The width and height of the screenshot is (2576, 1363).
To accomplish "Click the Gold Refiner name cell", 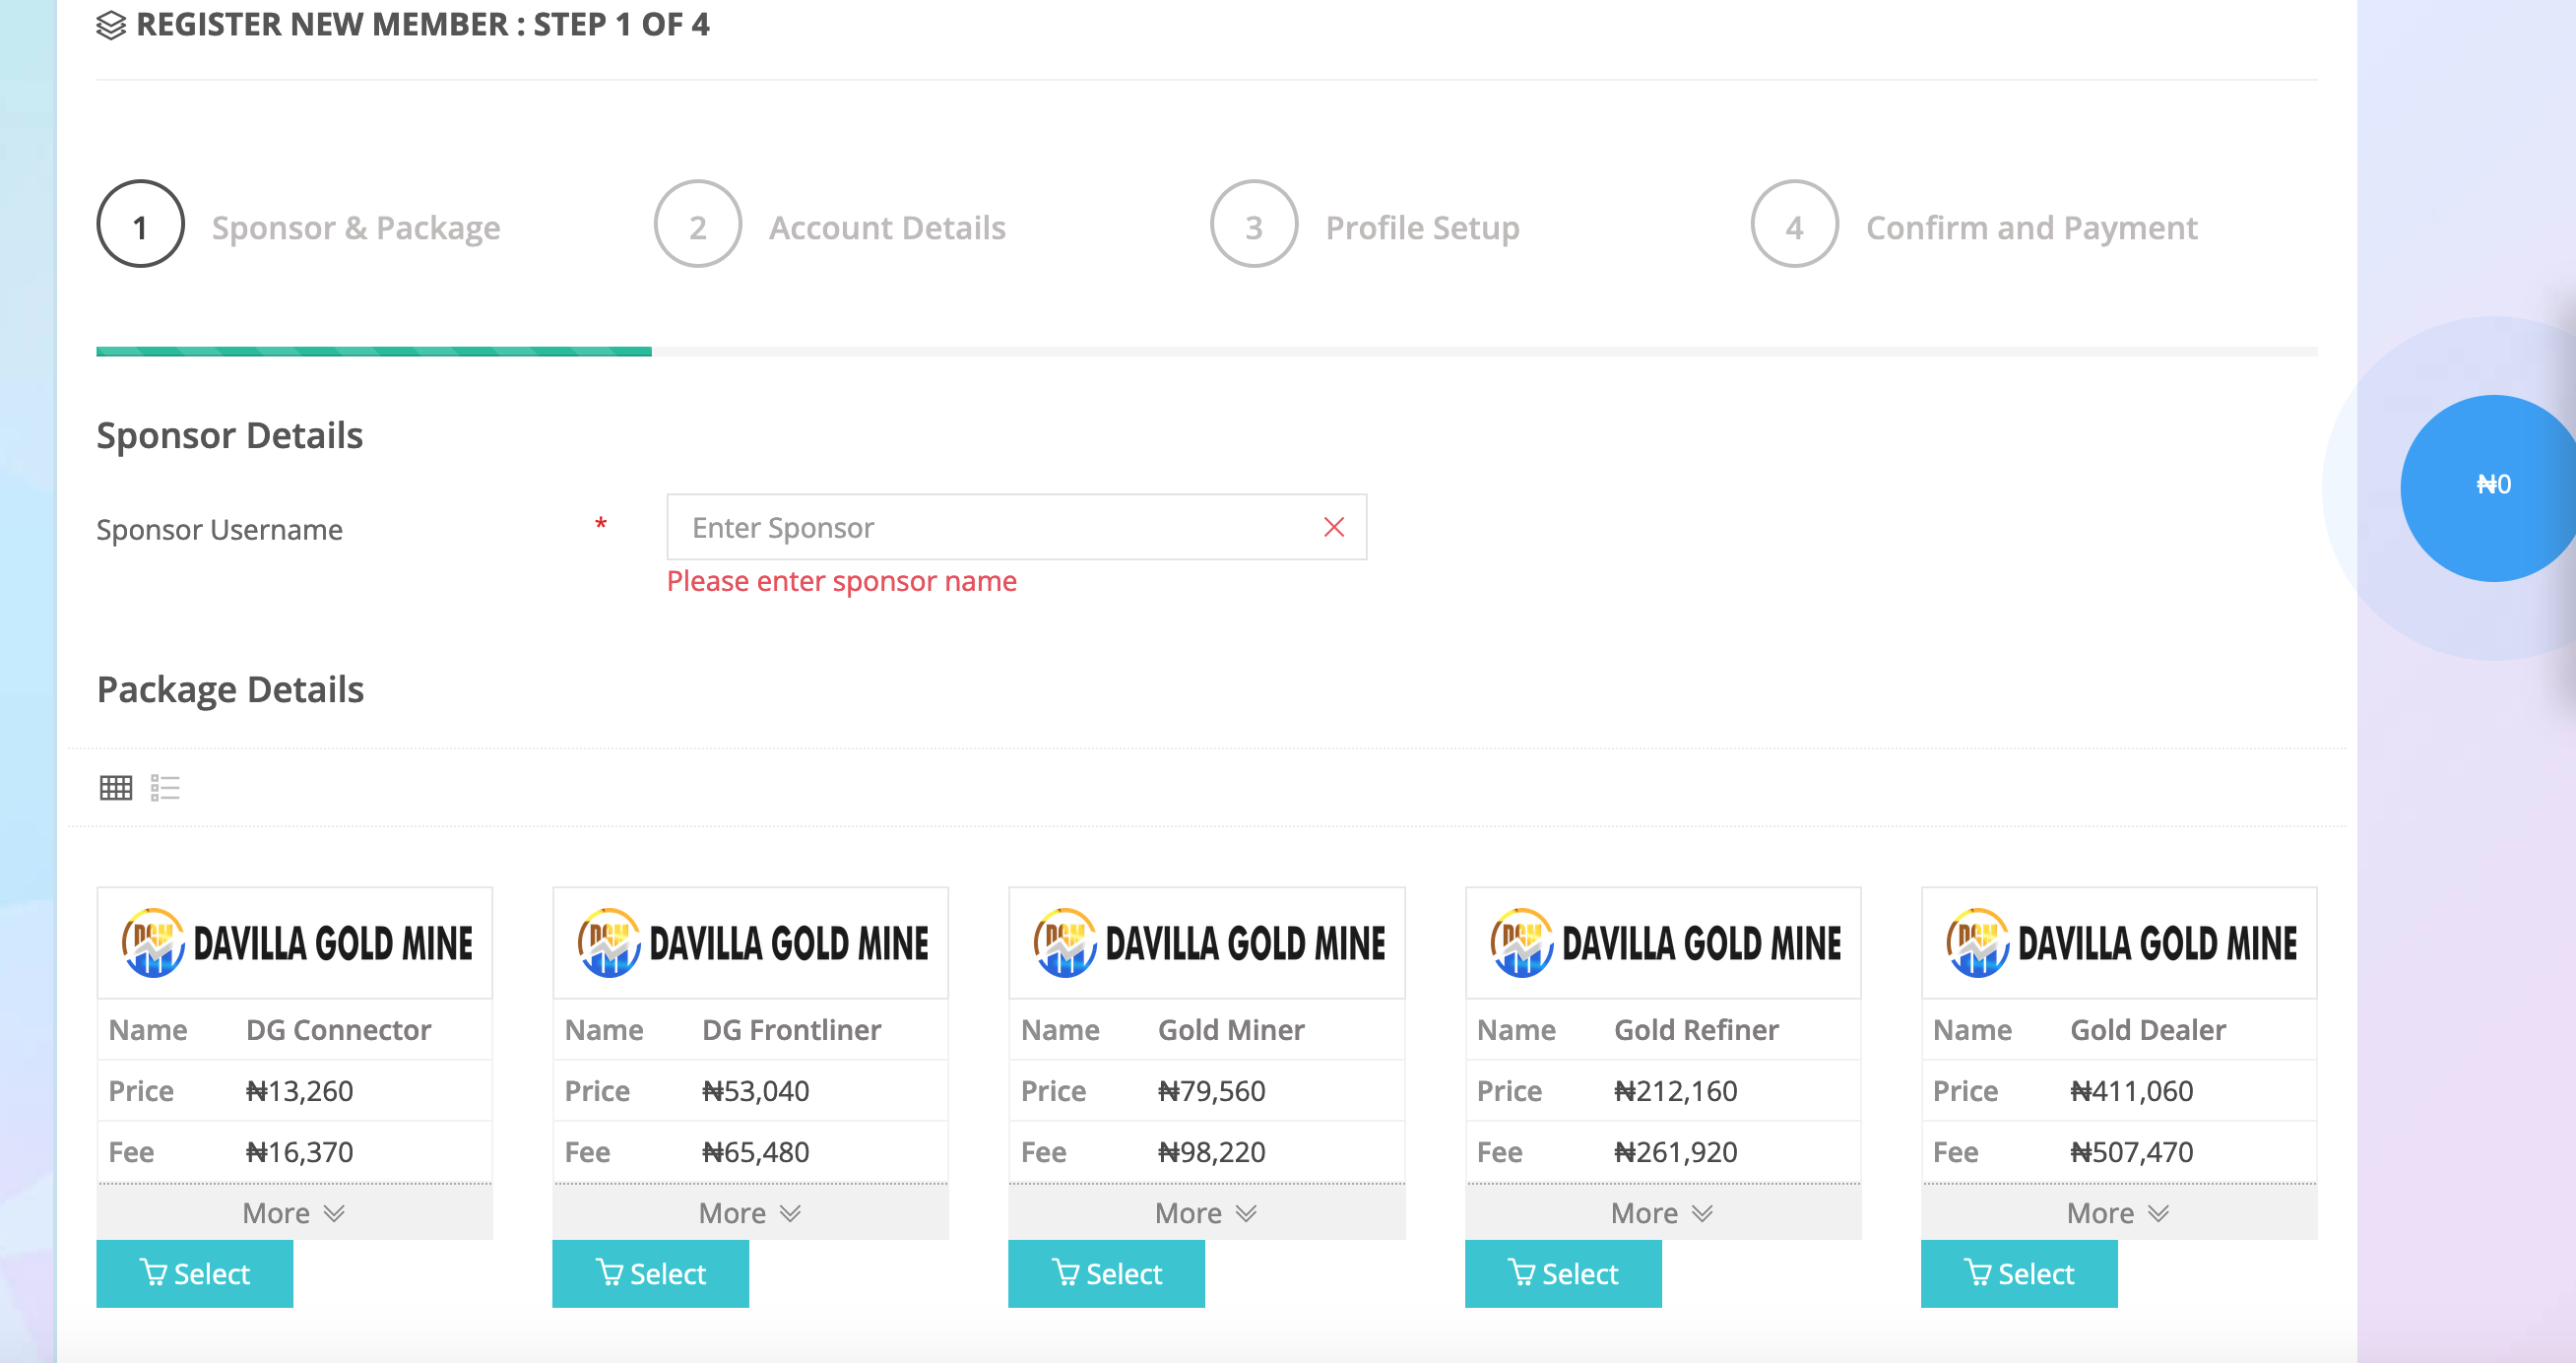I will tap(1696, 1030).
